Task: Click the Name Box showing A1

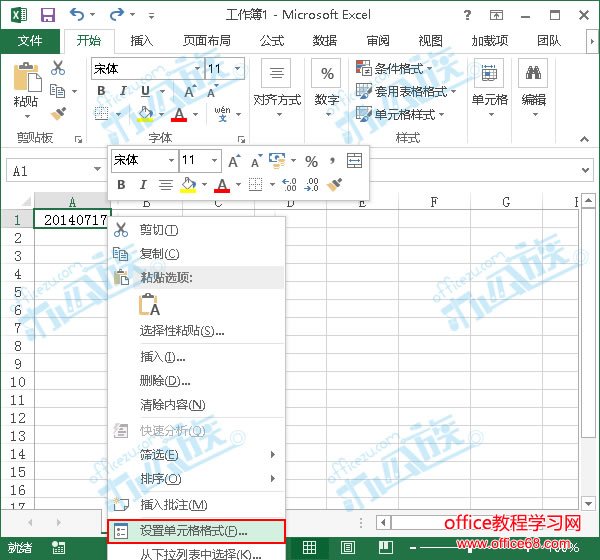Action: [x=54, y=171]
